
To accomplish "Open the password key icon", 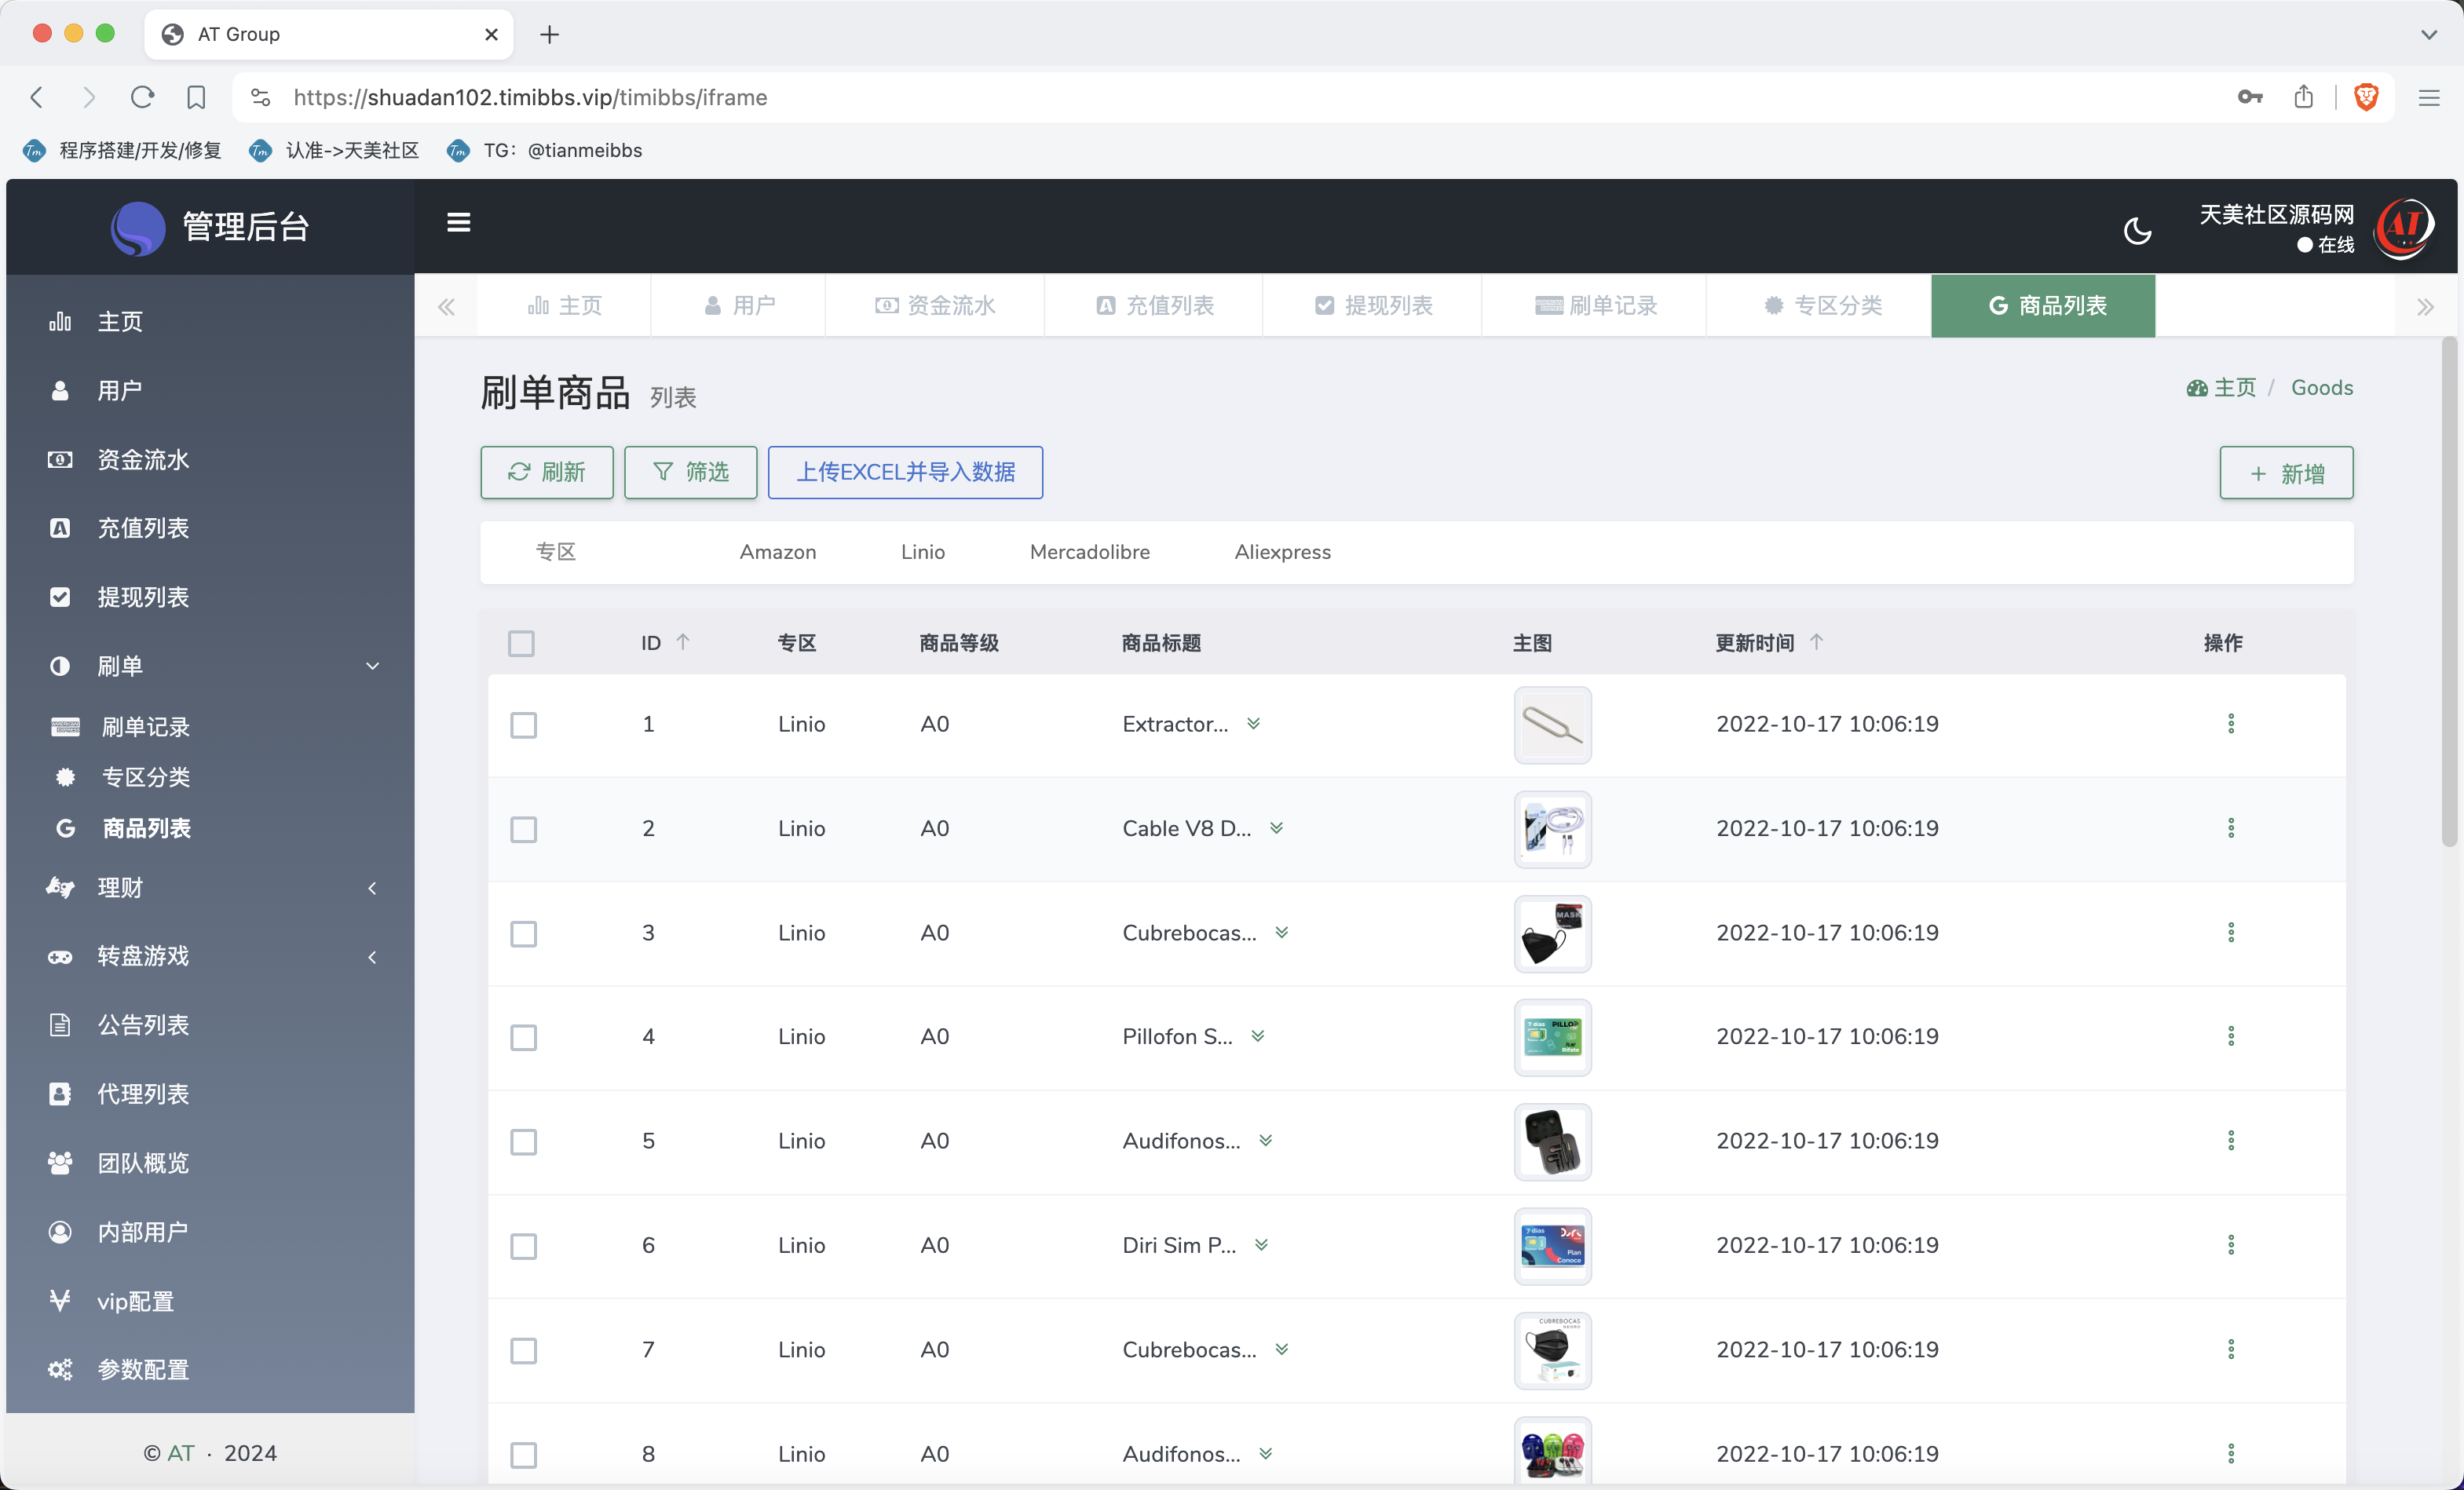I will [2249, 97].
